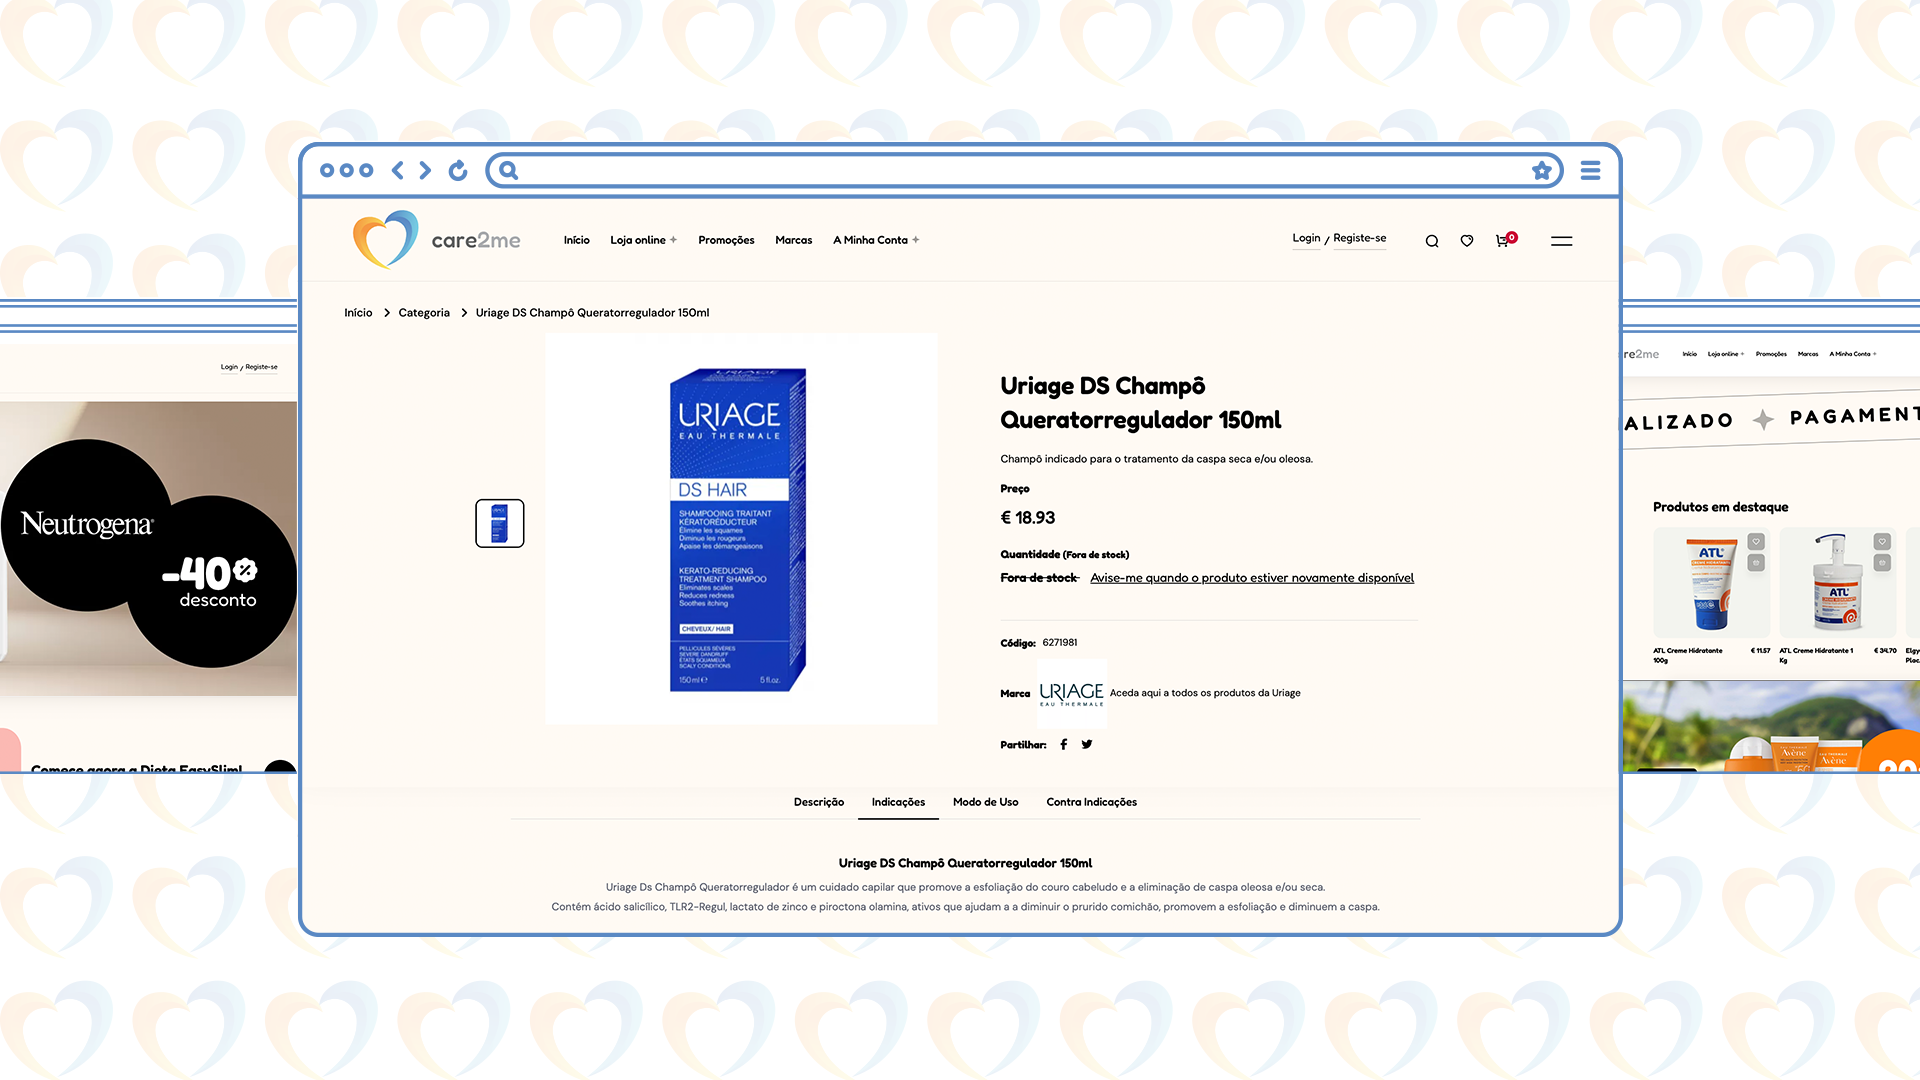
Task: Click Início in the right background page
Action: (1689, 354)
